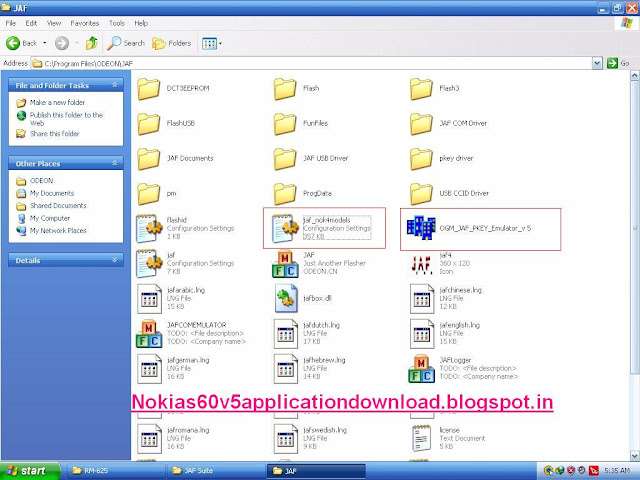Select the JAF Documents folder icon
640x480 pixels.
[148, 159]
